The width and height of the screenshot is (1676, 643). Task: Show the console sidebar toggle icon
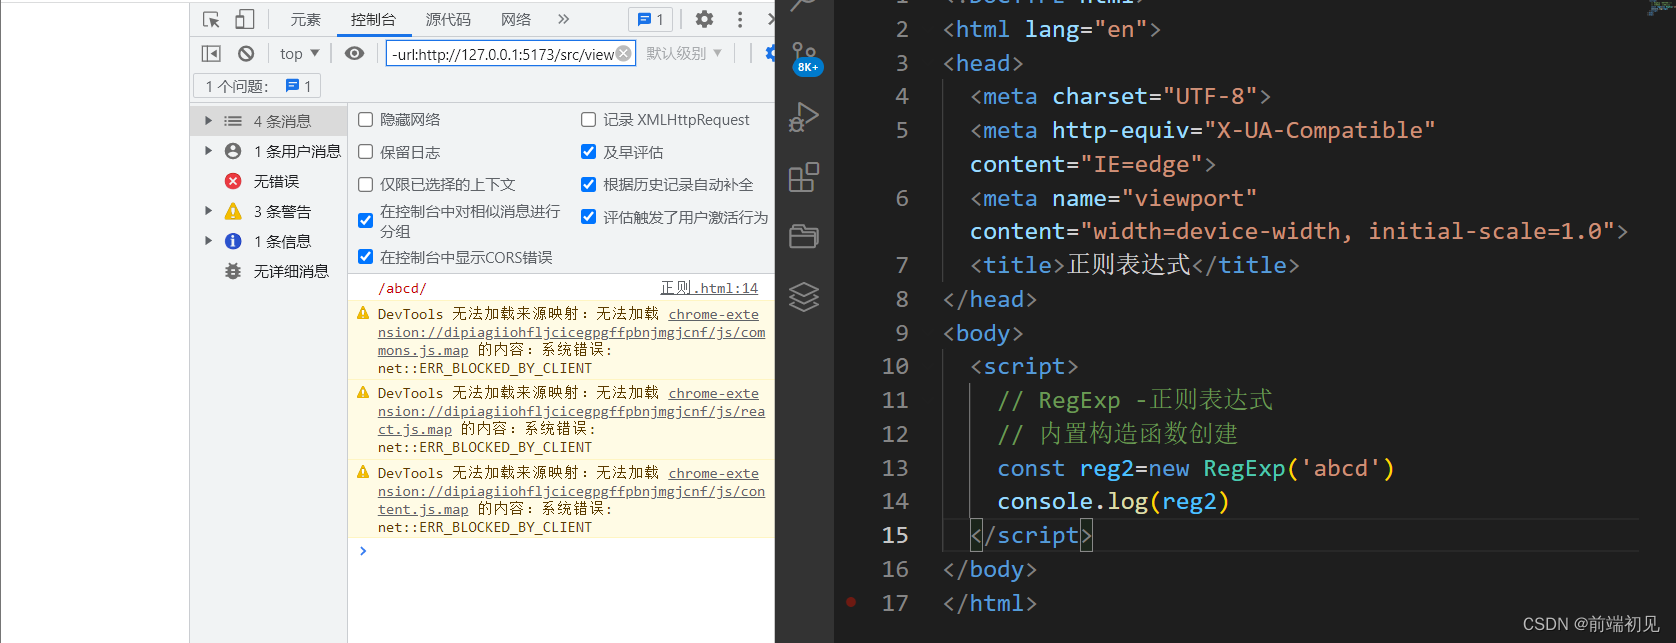click(211, 54)
